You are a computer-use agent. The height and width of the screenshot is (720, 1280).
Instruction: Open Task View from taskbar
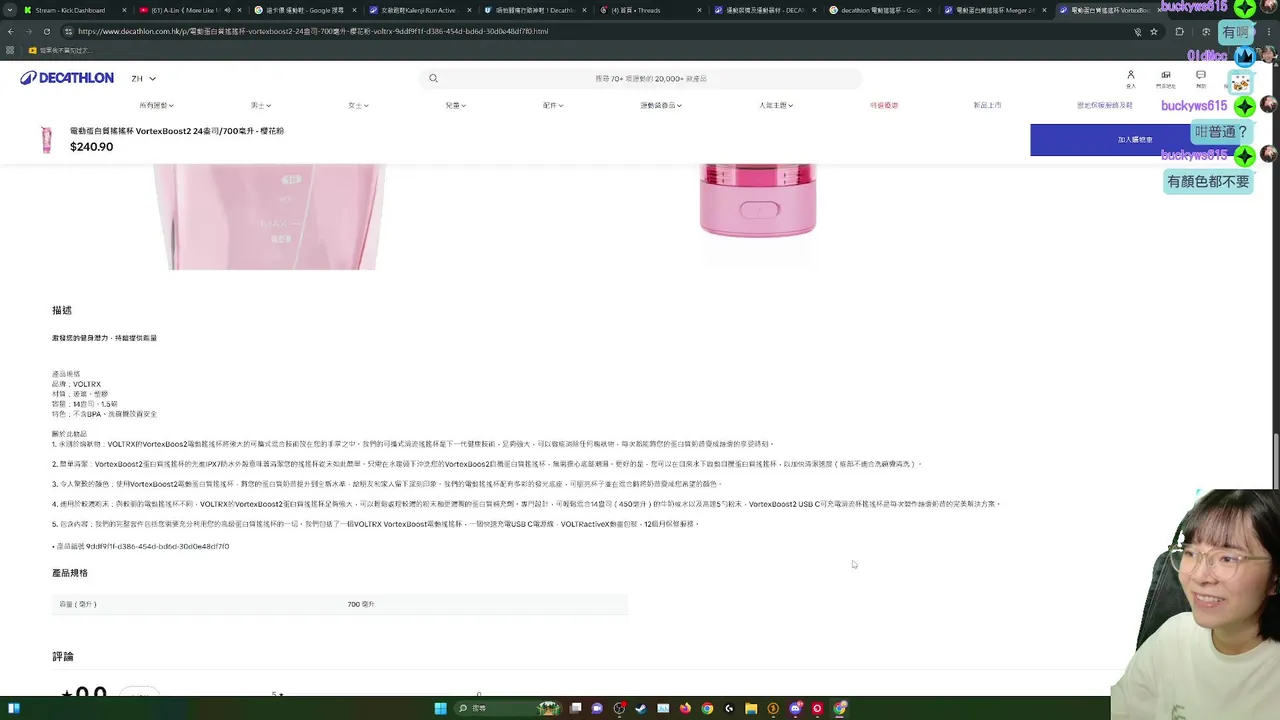click(575, 708)
